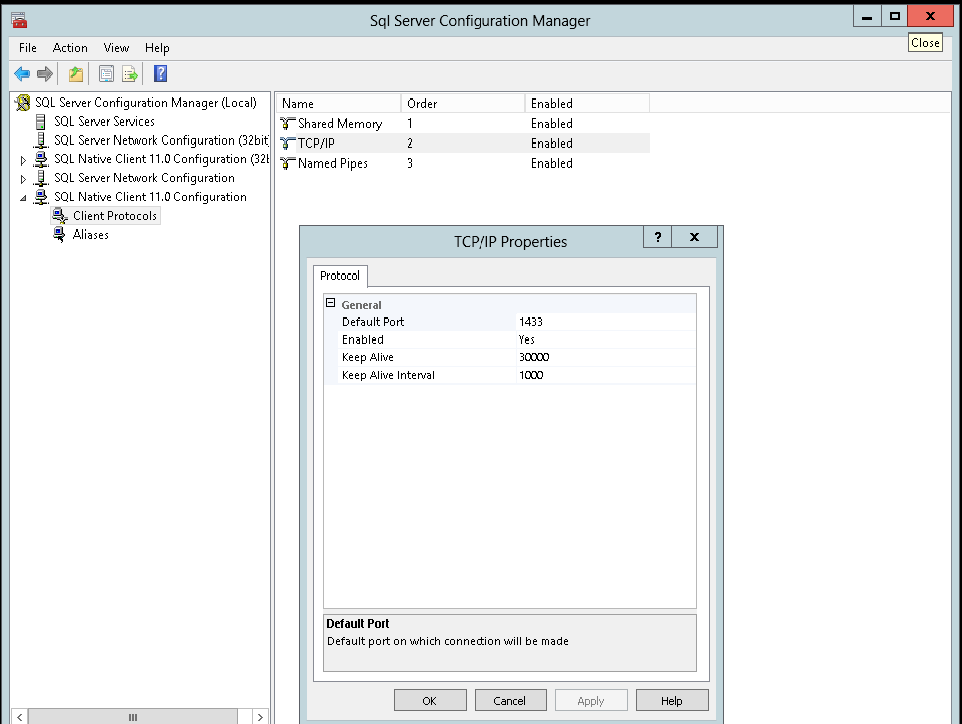Image resolution: width=962 pixels, height=724 pixels.
Task: Open the File menu
Action: point(26,47)
